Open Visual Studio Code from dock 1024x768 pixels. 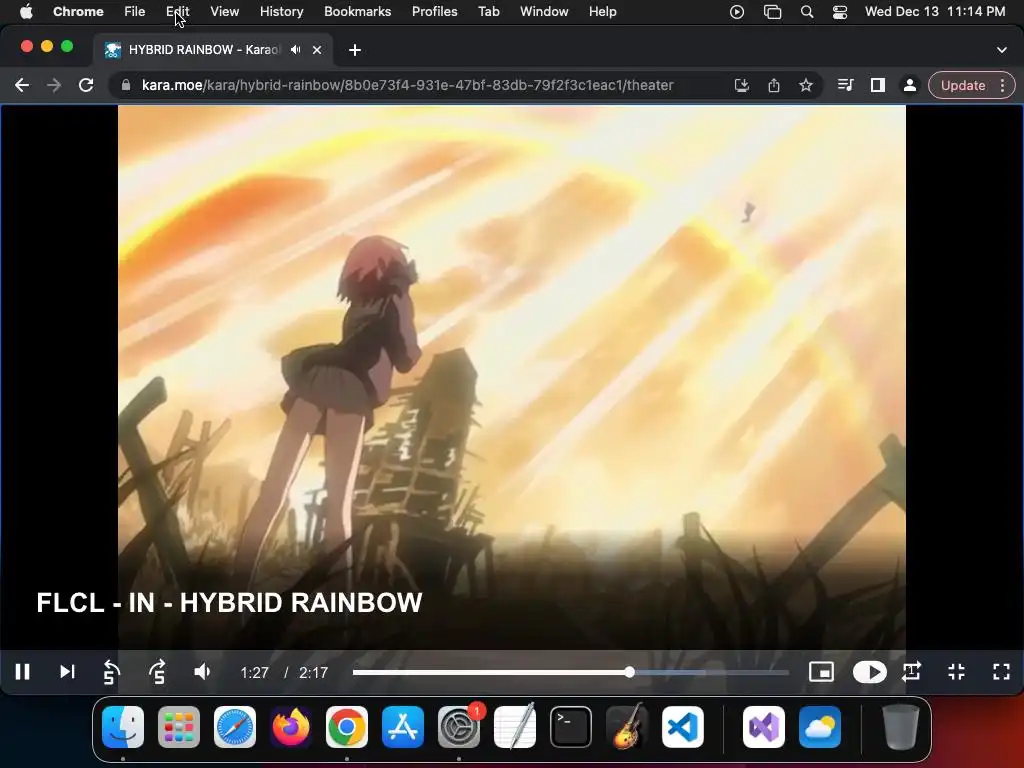682,727
